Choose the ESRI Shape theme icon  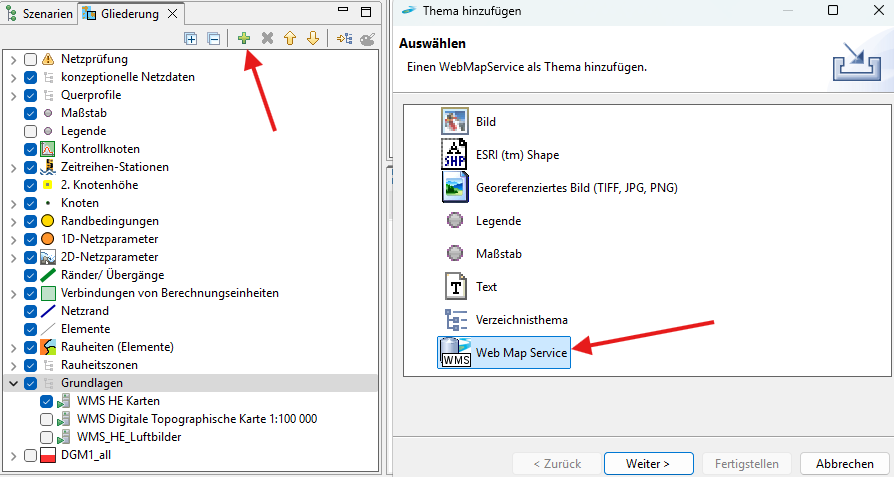pyautogui.click(x=456, y=155)
